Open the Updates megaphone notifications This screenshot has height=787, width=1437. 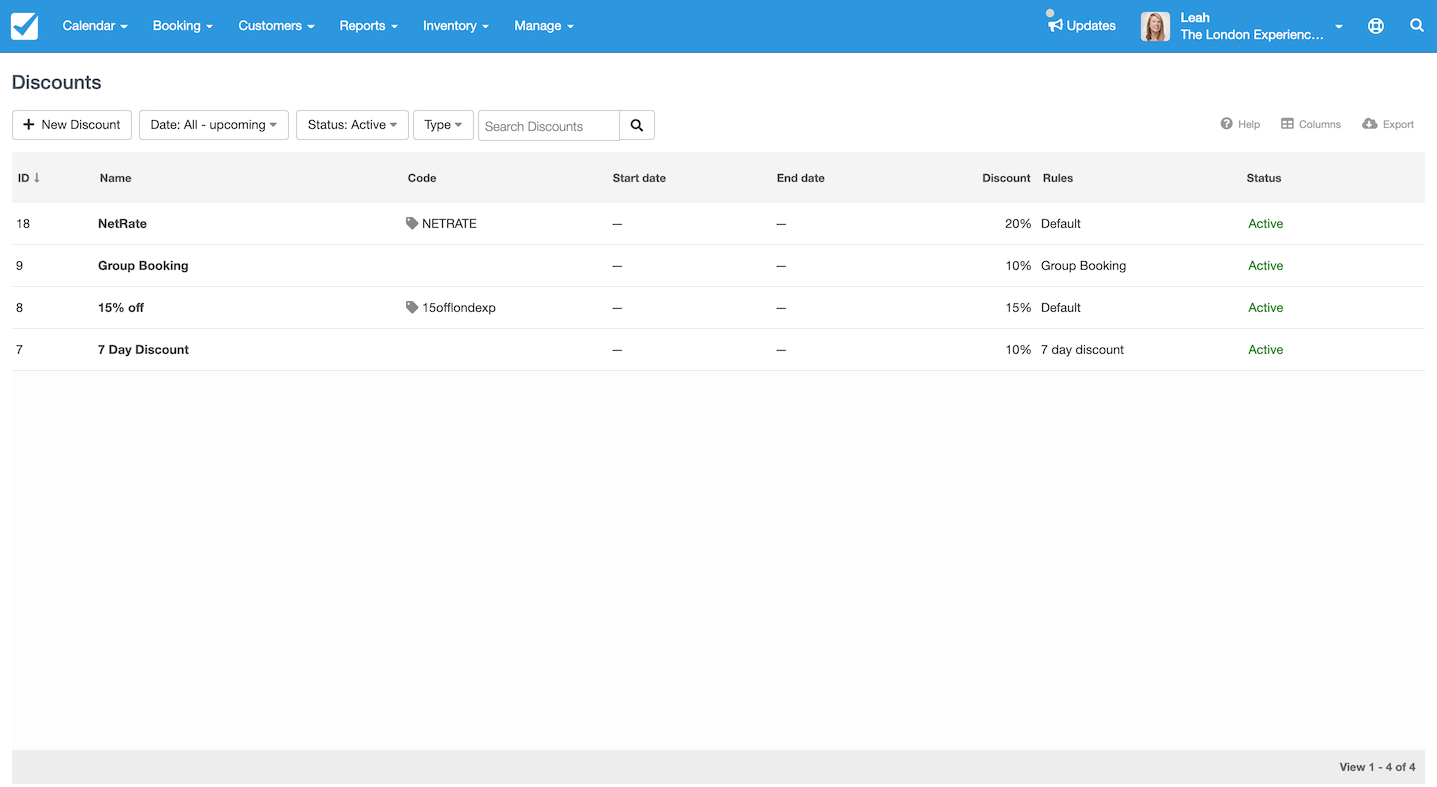[1082, 26]
